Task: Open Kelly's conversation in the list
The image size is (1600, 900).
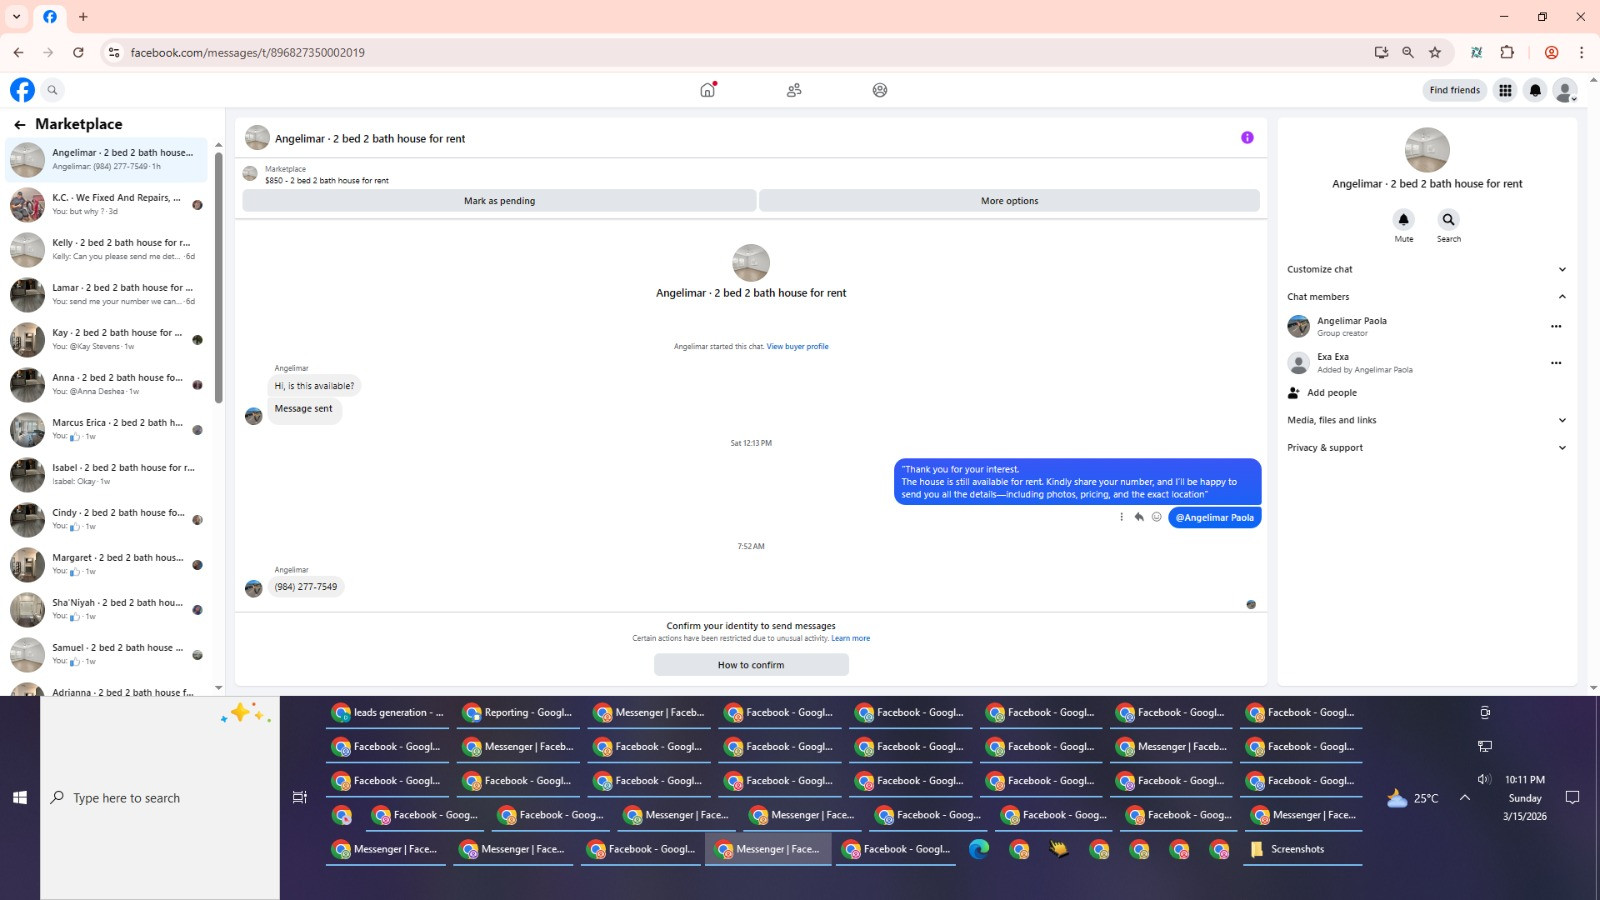Action: [x=108, y=250]
